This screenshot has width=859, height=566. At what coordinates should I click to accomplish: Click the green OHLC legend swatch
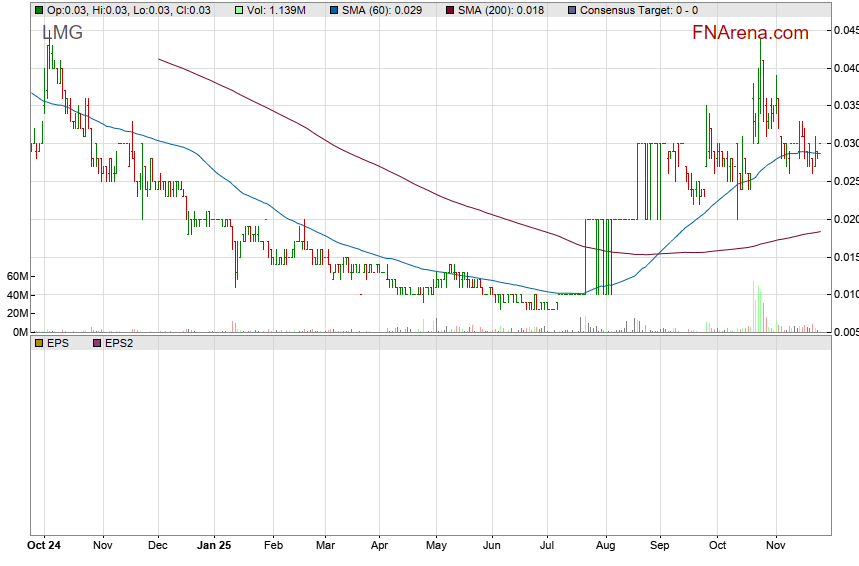[x=39, y=10]
